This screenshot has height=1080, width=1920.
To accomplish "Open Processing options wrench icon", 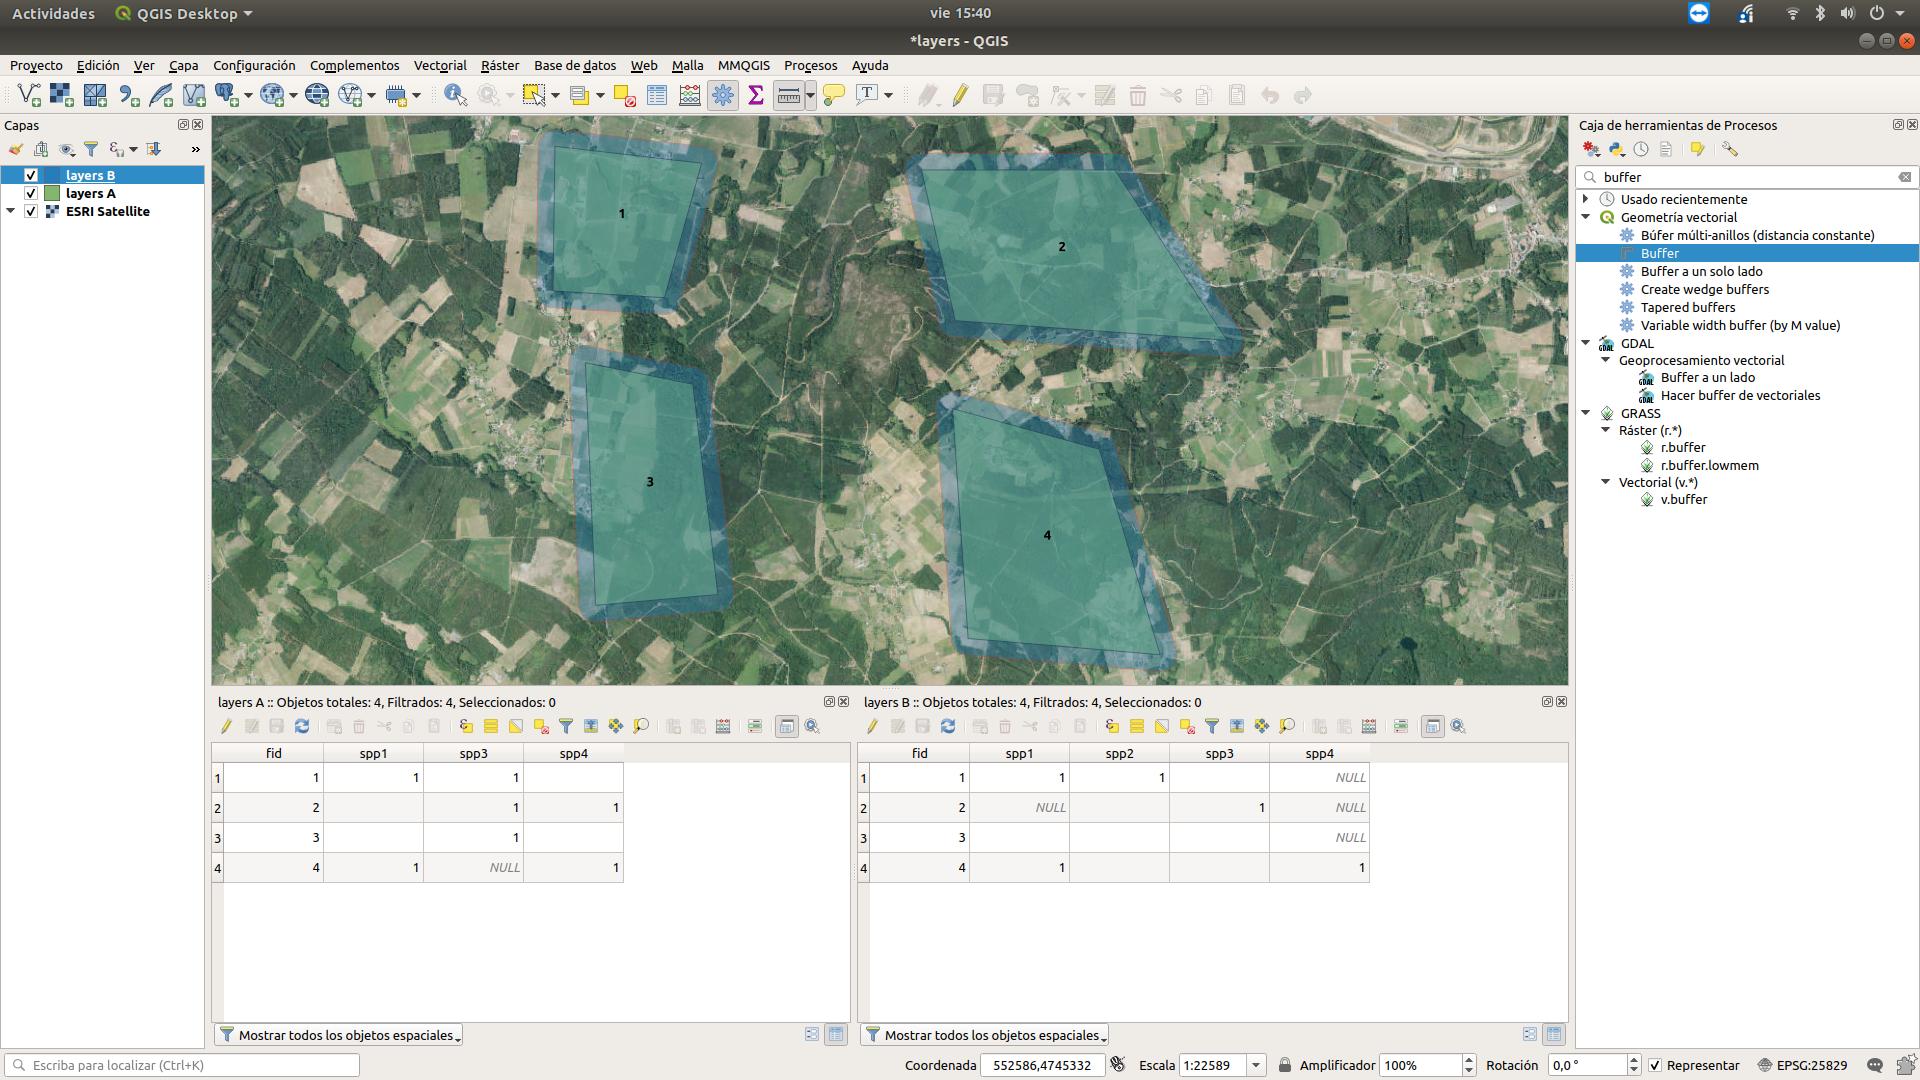I will 1730,149.
